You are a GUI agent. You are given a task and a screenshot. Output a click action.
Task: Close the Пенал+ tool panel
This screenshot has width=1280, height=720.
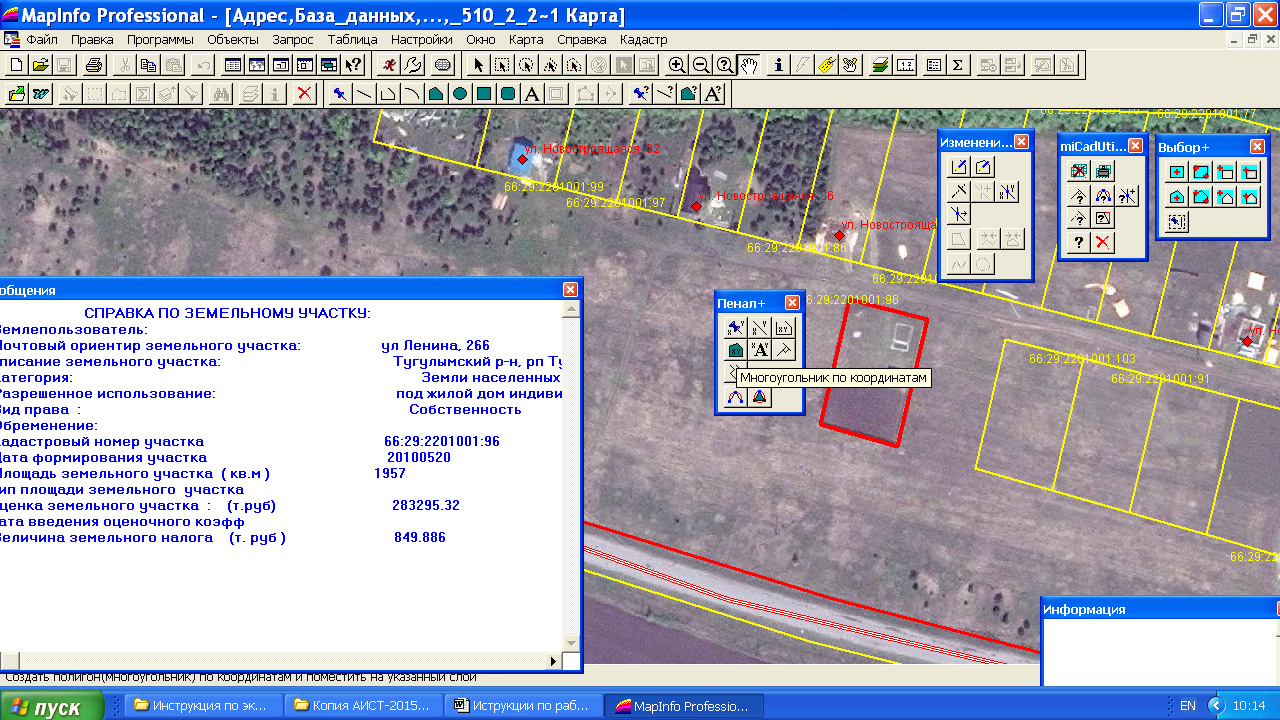[x=792, y=302]
